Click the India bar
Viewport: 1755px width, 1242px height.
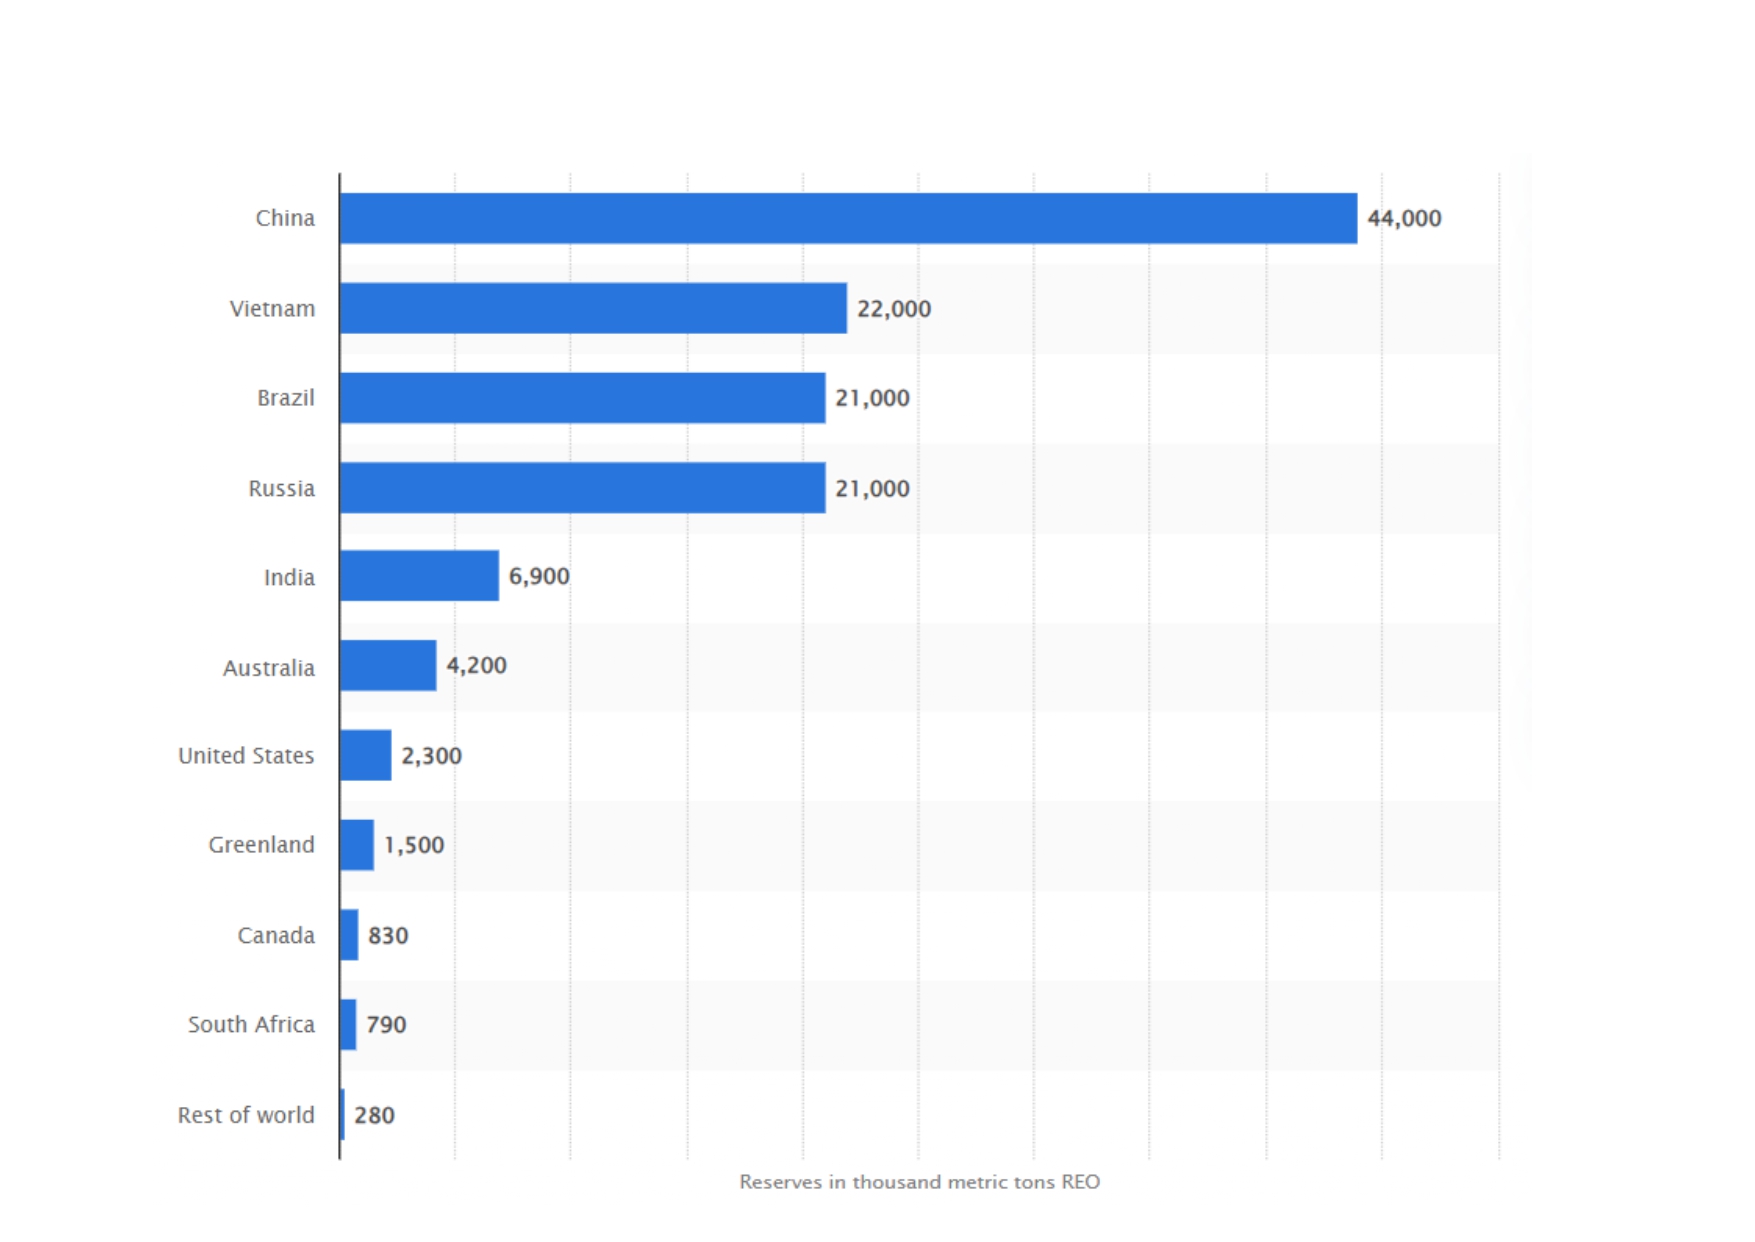pyautogui.click(x=419, y=576)
